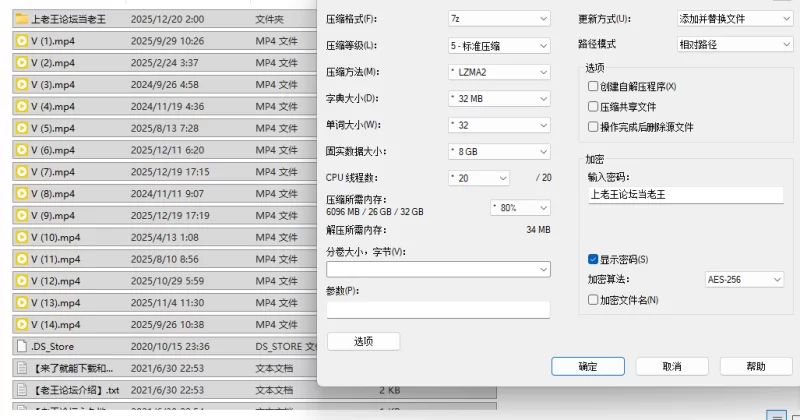Viewport: 800px width, 420px height.
Task: Click the video icon of V (1).mp4
Action: pyautogui.click(x=21, y=41)
